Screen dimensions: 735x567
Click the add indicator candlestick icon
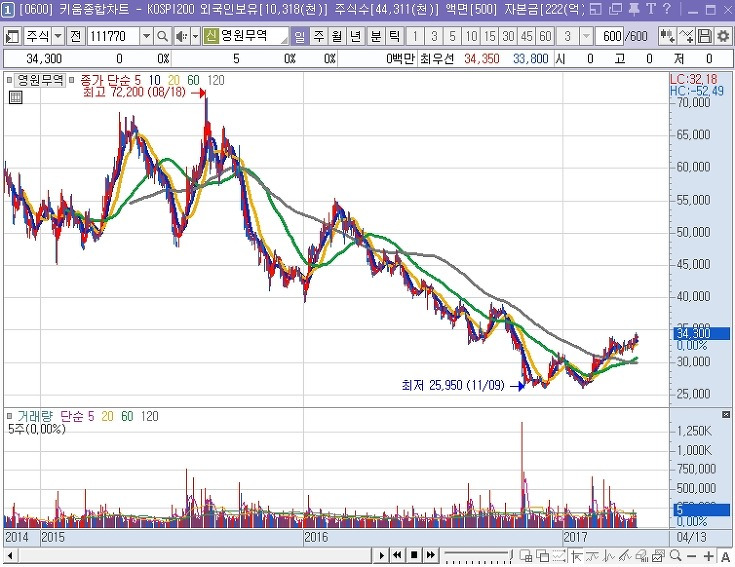pos(667,36)
